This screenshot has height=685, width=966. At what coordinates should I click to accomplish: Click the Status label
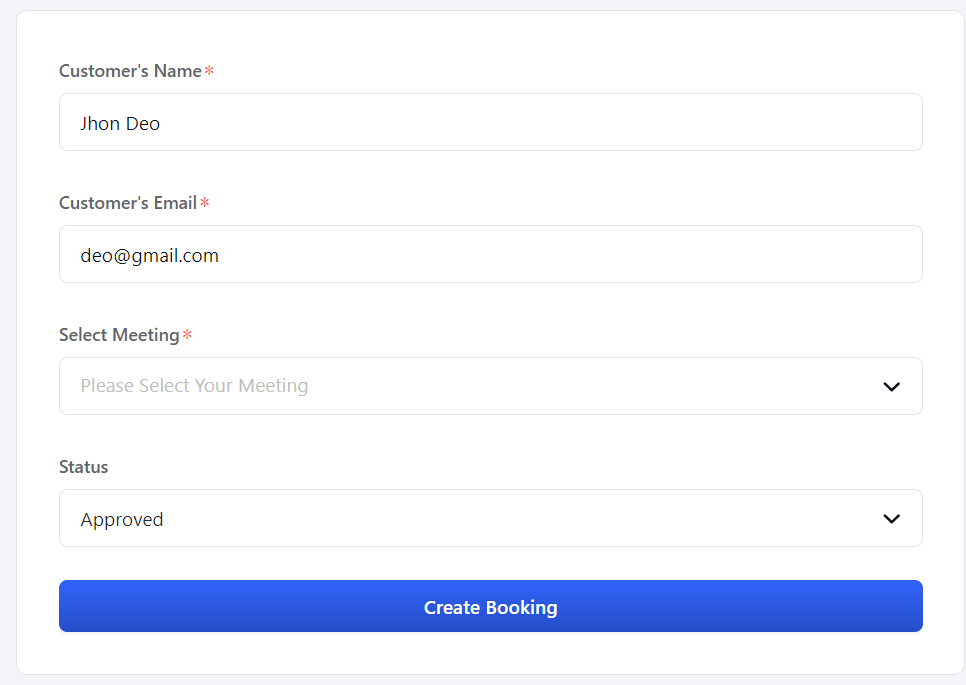(83, 466)
